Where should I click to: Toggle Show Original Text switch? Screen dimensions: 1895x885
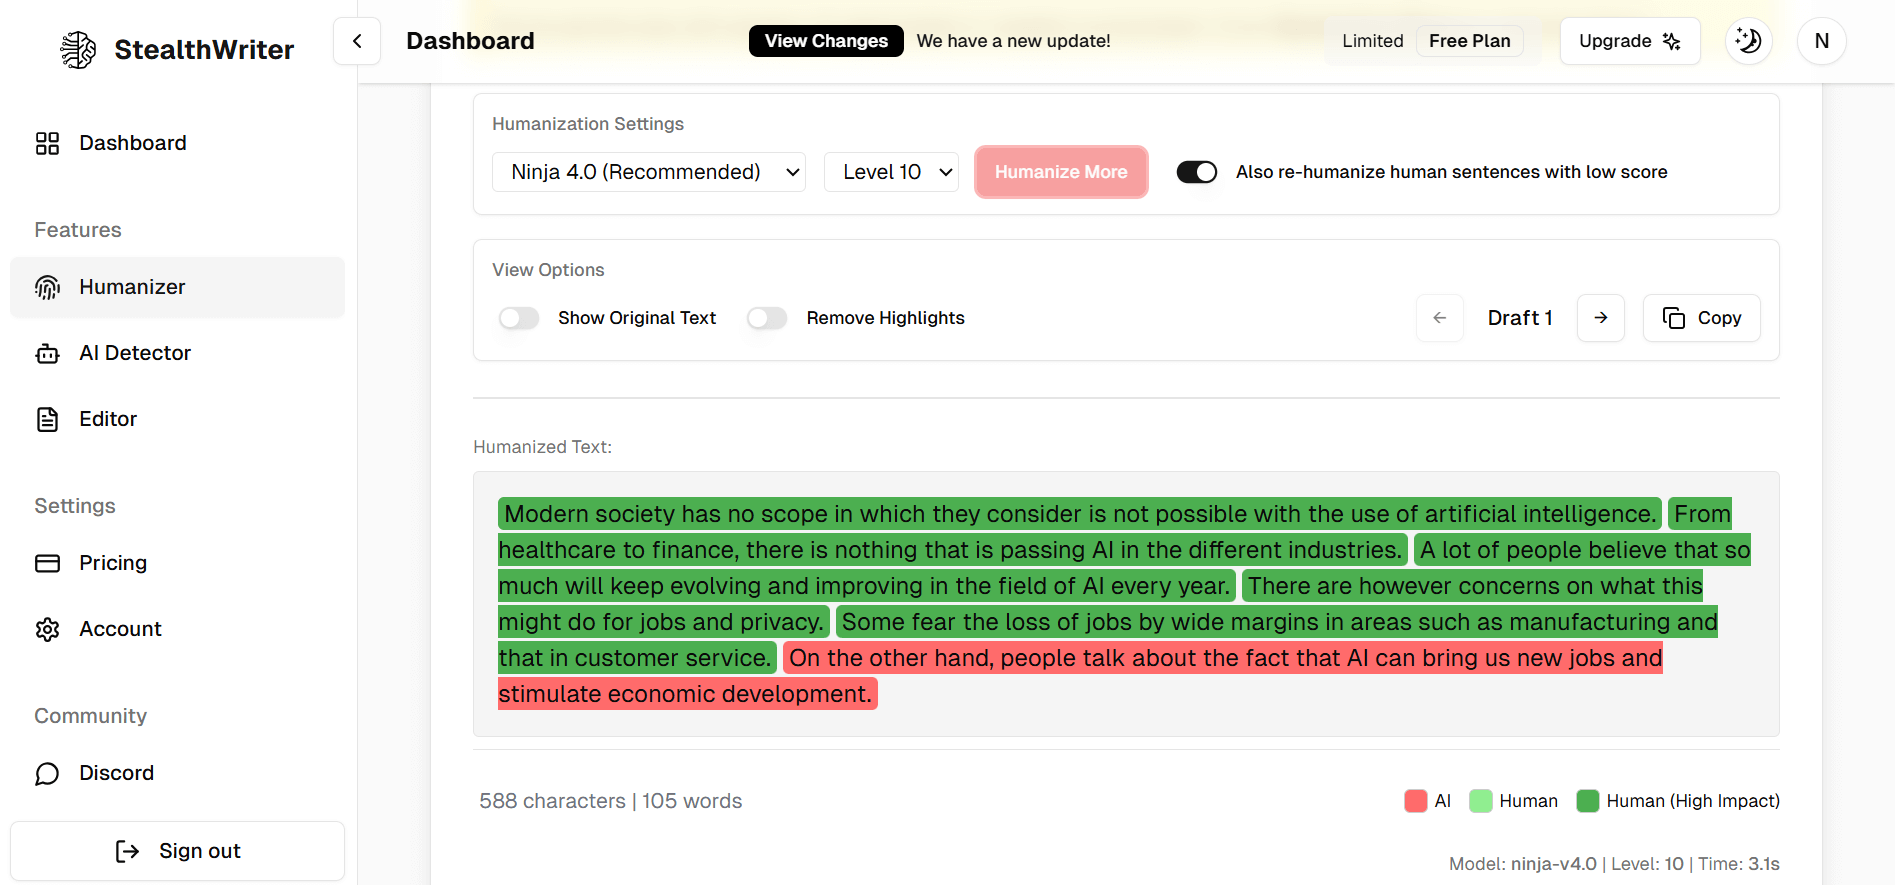[519, 318]
